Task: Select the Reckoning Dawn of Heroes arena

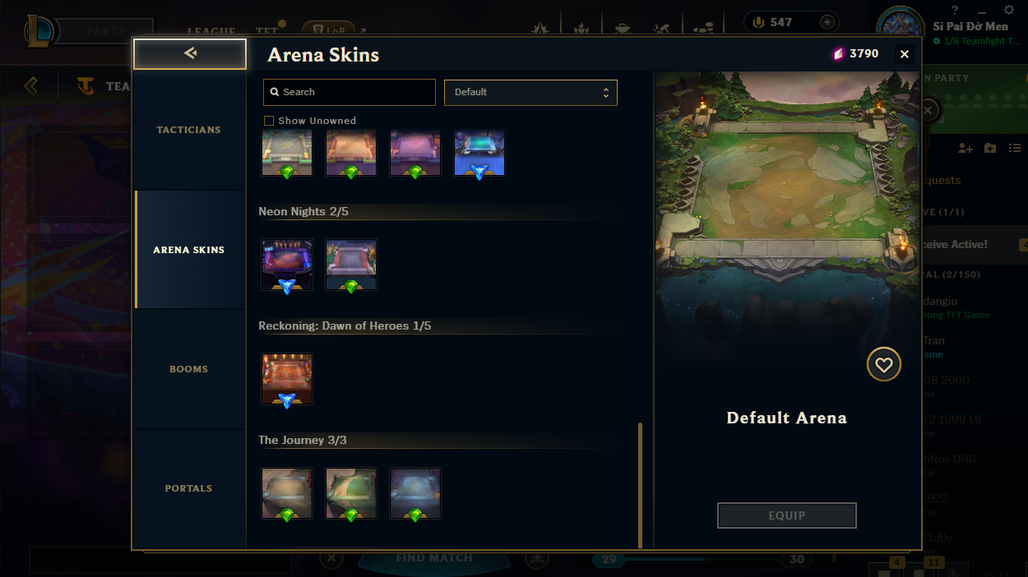Action: 287,379
